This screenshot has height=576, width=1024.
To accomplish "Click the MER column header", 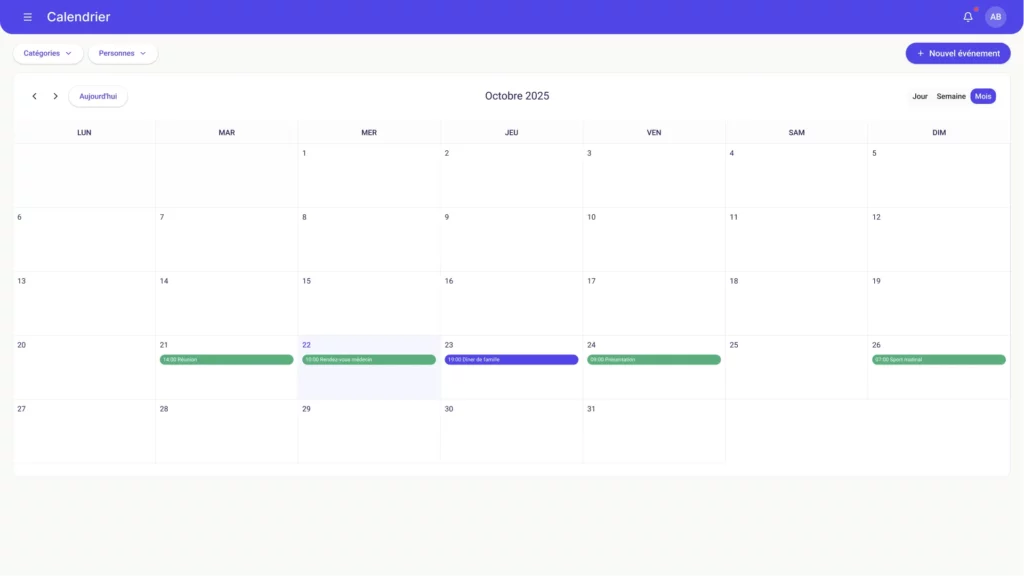I will click(369, 133).
